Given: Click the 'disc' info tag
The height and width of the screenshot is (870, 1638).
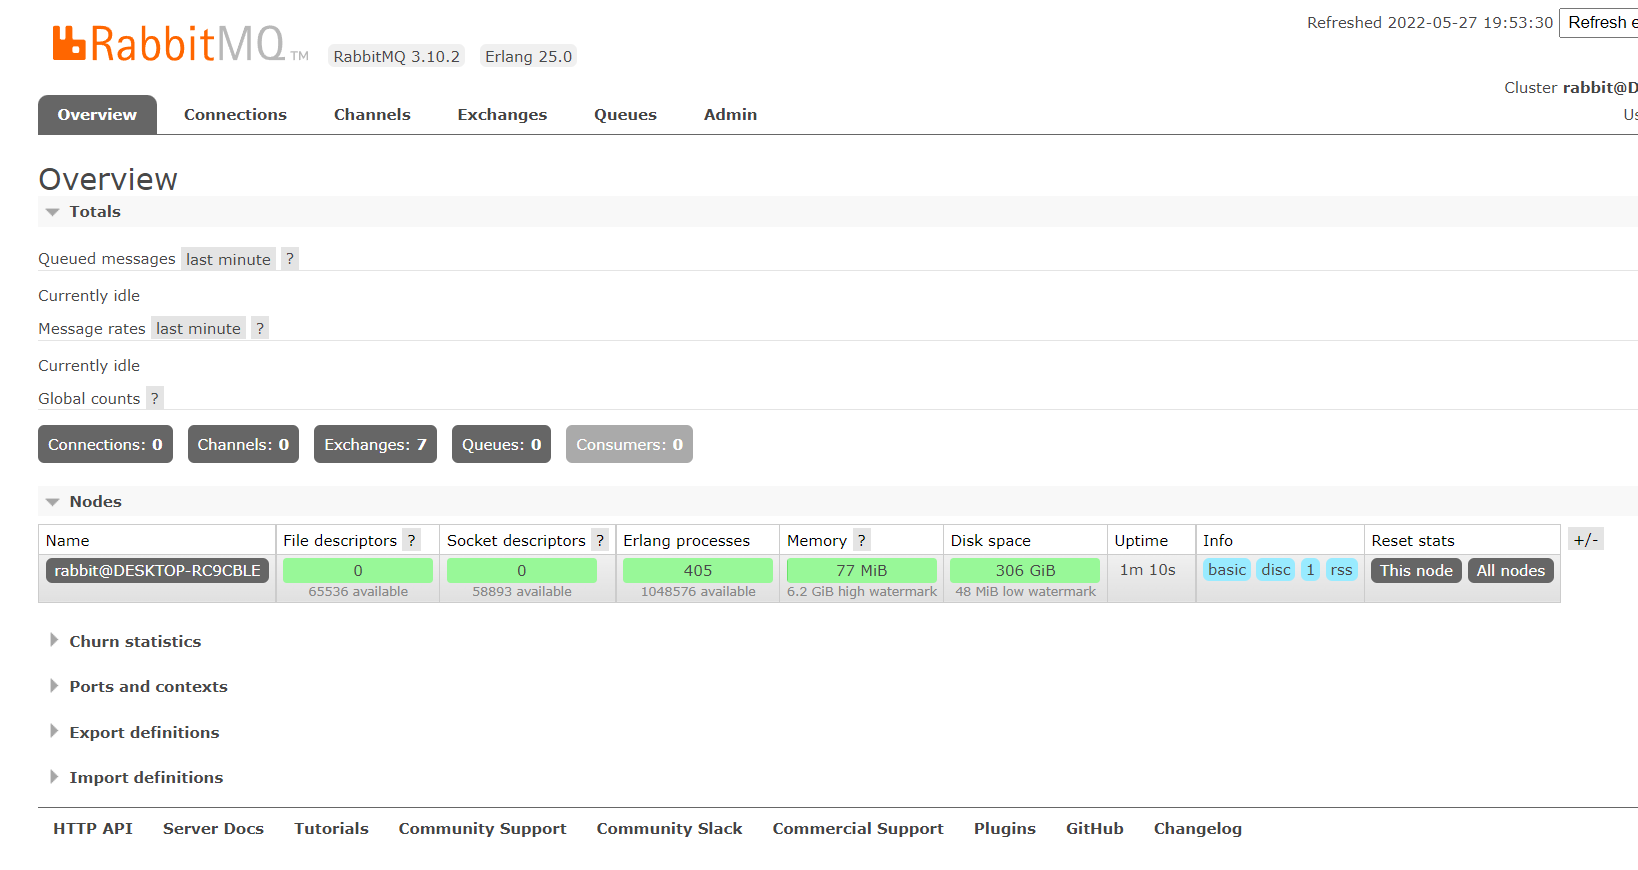Looking at the screenshot, I should 1276,570.
